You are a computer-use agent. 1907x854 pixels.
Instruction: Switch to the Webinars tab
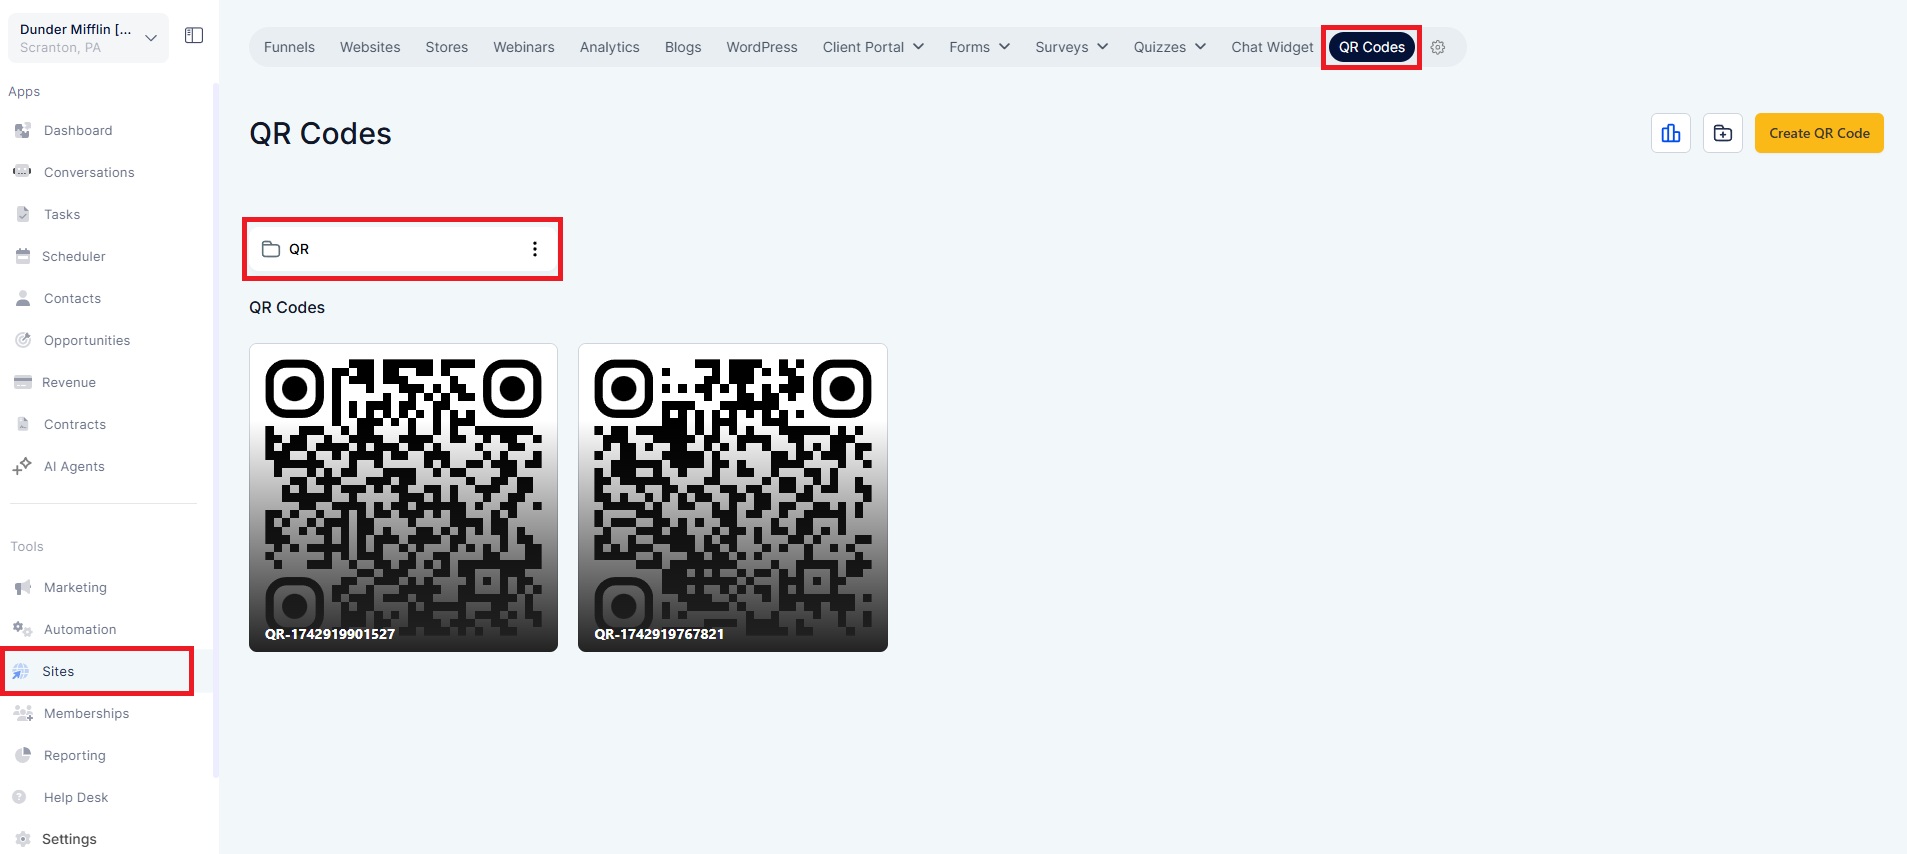point(524,47)
